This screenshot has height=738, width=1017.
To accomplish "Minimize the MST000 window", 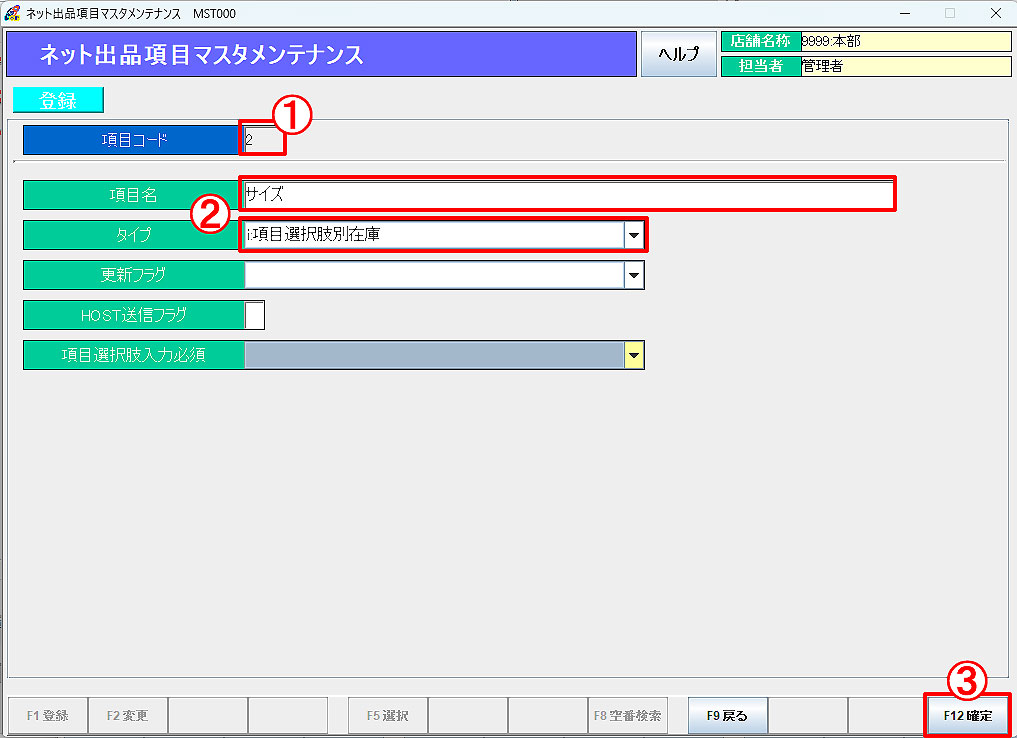I will coord(905,13).
